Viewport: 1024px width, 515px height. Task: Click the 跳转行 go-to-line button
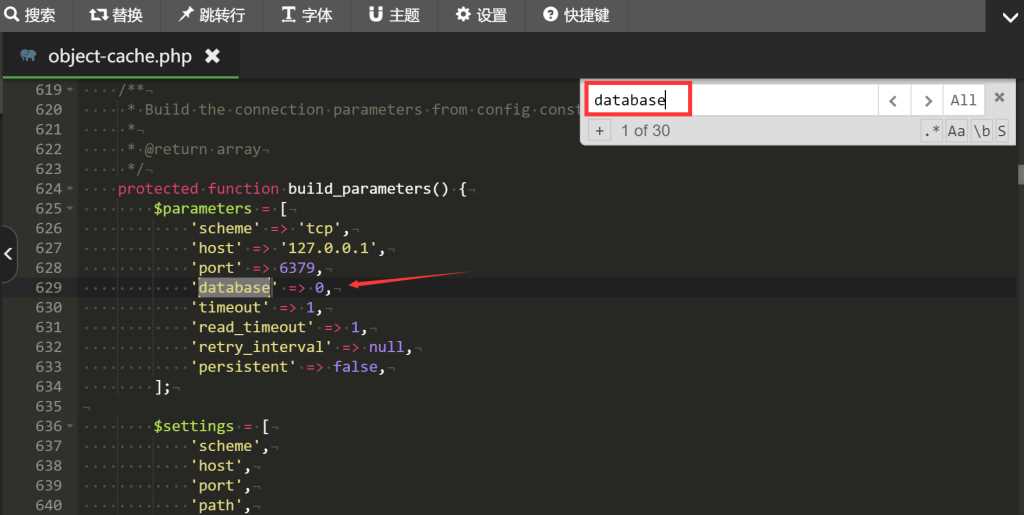point(211,15)
